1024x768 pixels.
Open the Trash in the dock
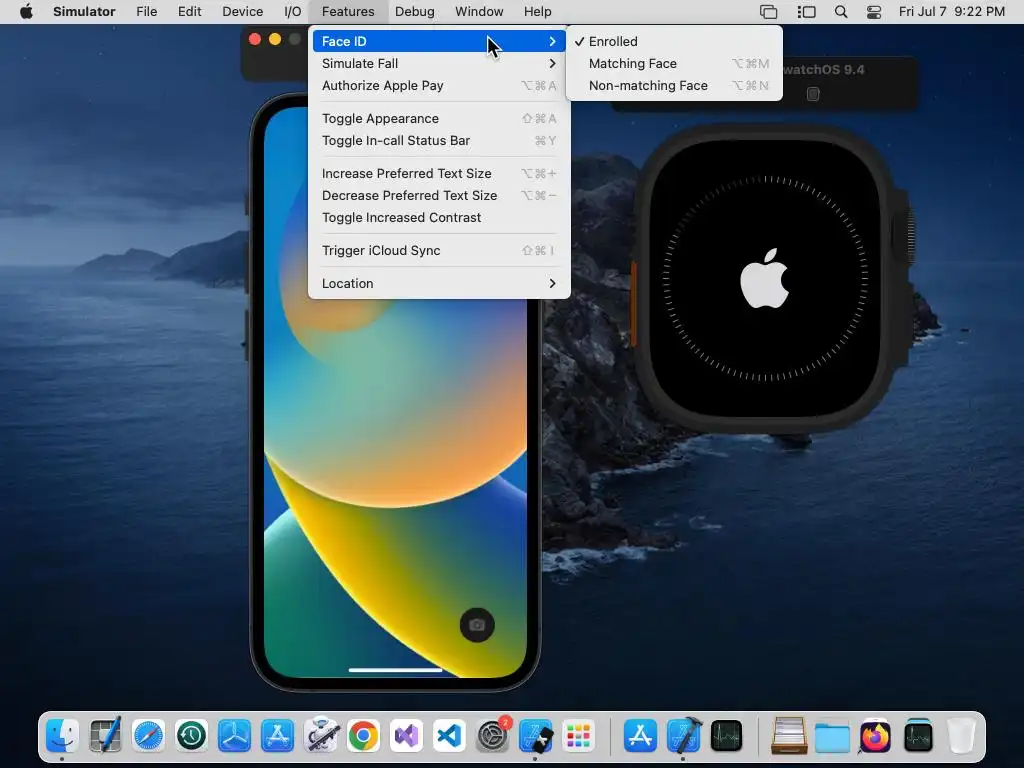(x=961, y=736)
